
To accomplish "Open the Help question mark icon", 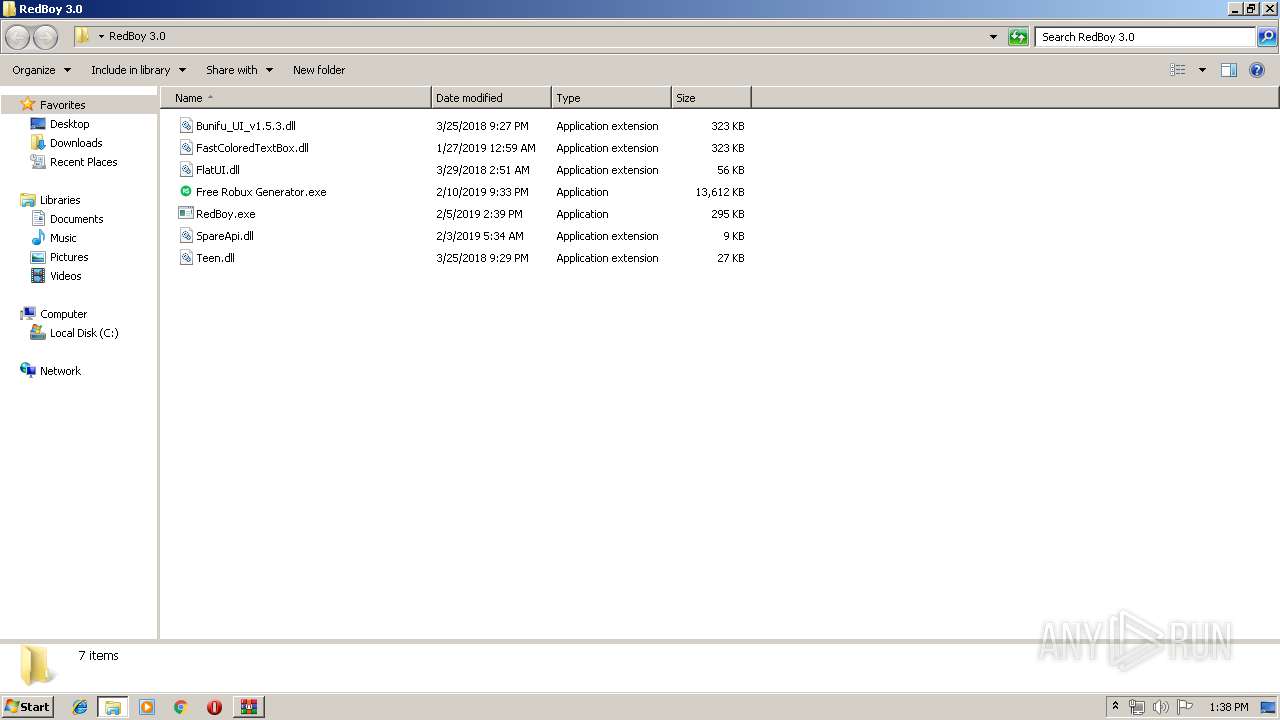I will (x=1257, y=70).
